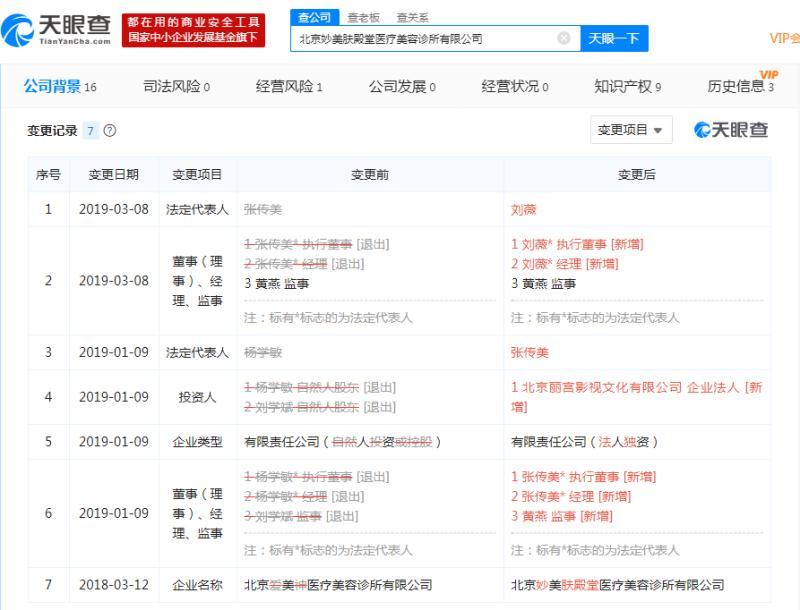This screenshot has height=610, width=800.
Task: Click the 天眼一下 search button
Action: pyautogui.click(x=614, y=38)
